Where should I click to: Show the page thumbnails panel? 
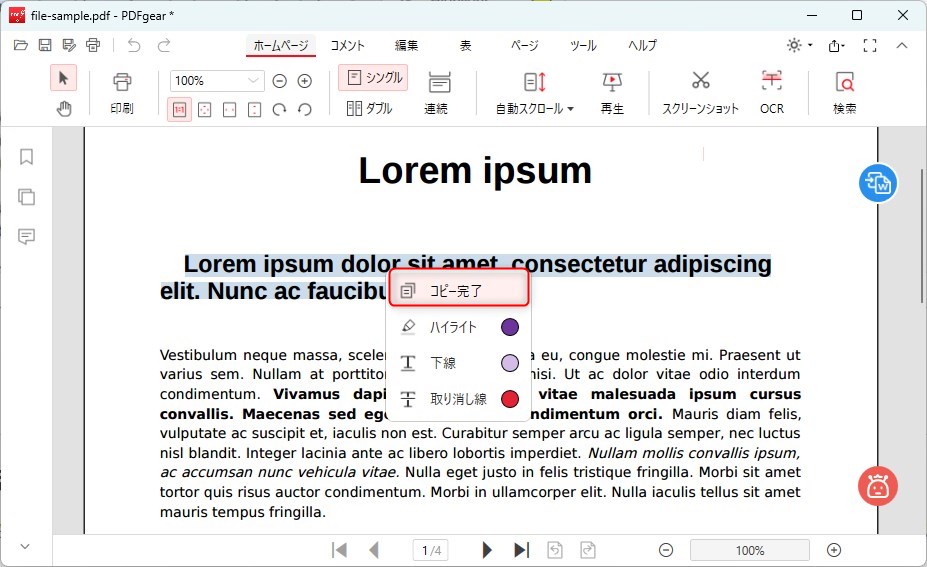tap(27, 197)
